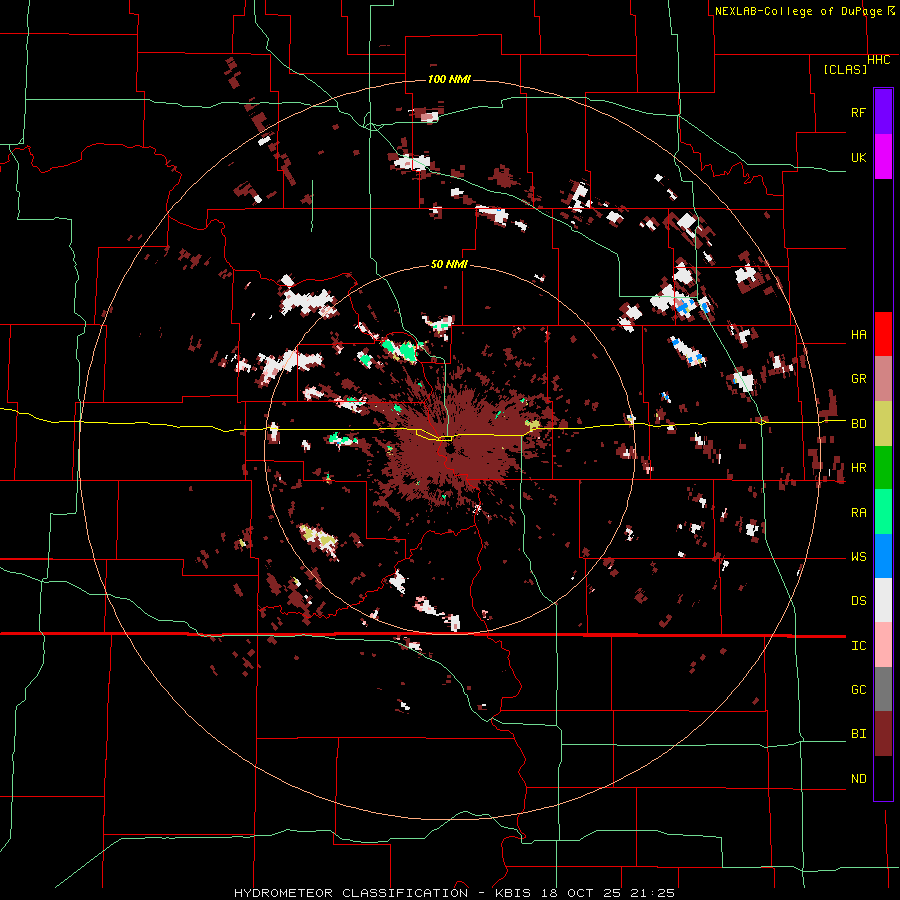The image size is (900, 900).
Task: Click the BI brown legend swatch
Action: pyautogui.click(x=883, y=734)
